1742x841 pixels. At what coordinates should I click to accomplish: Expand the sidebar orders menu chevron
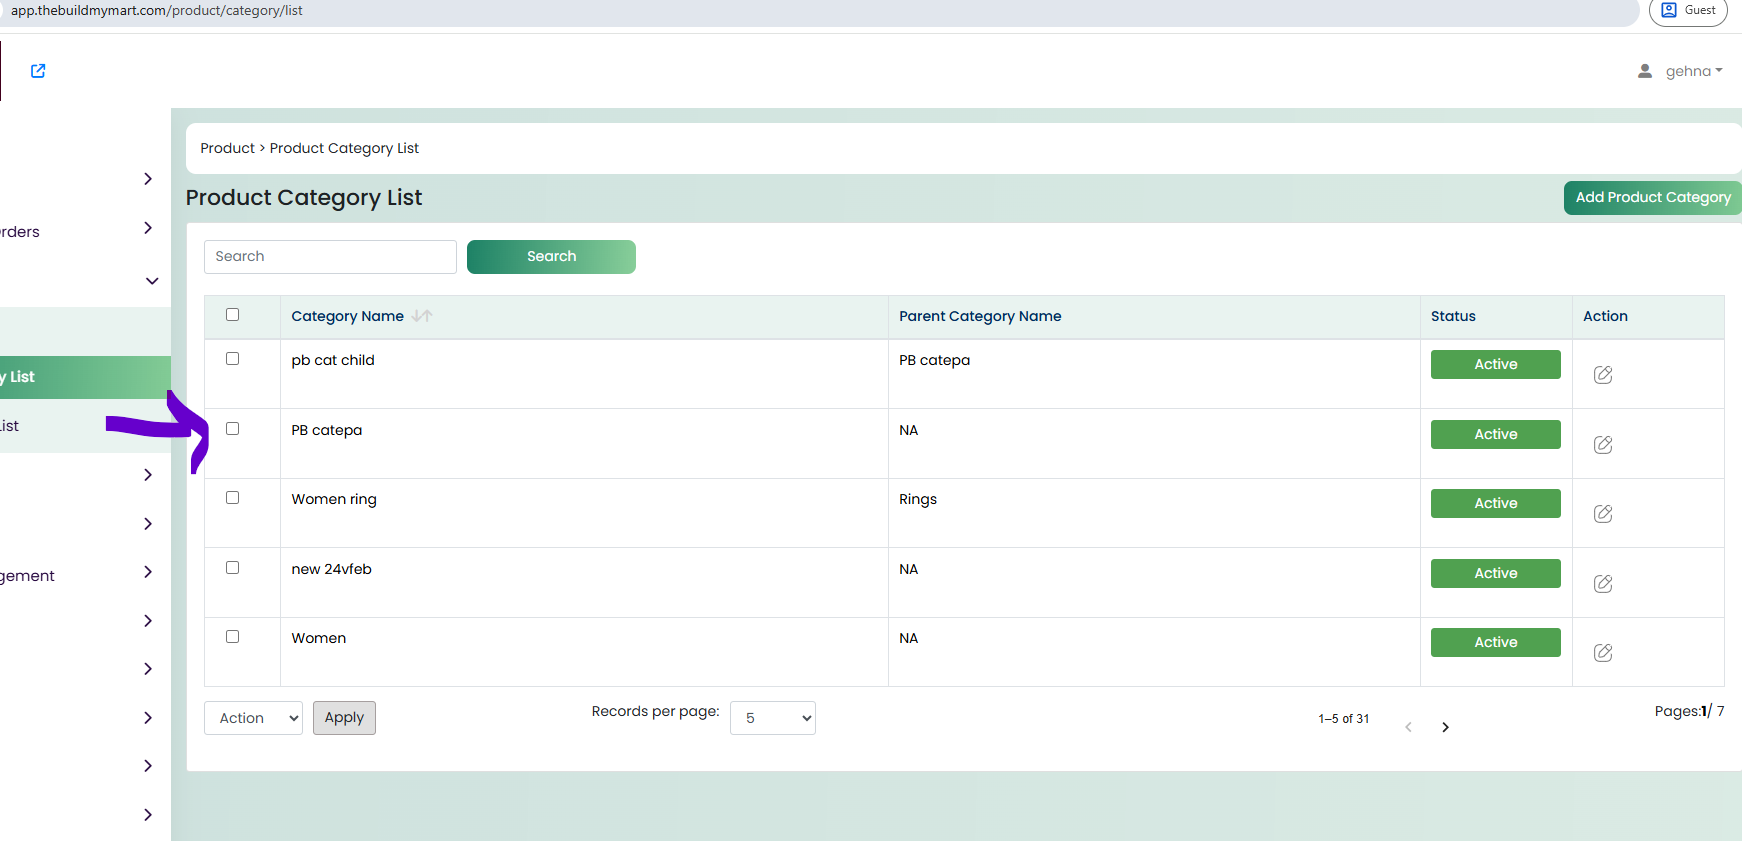(x=148, y=228)
